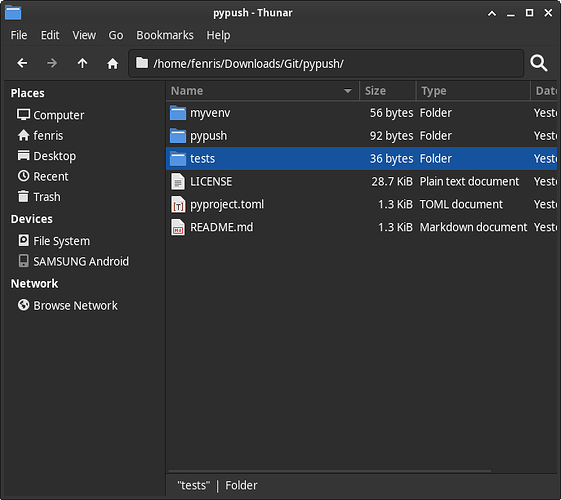Click the Name column sort arrow
Screen dimensions: 561x500
pos(347,91)
